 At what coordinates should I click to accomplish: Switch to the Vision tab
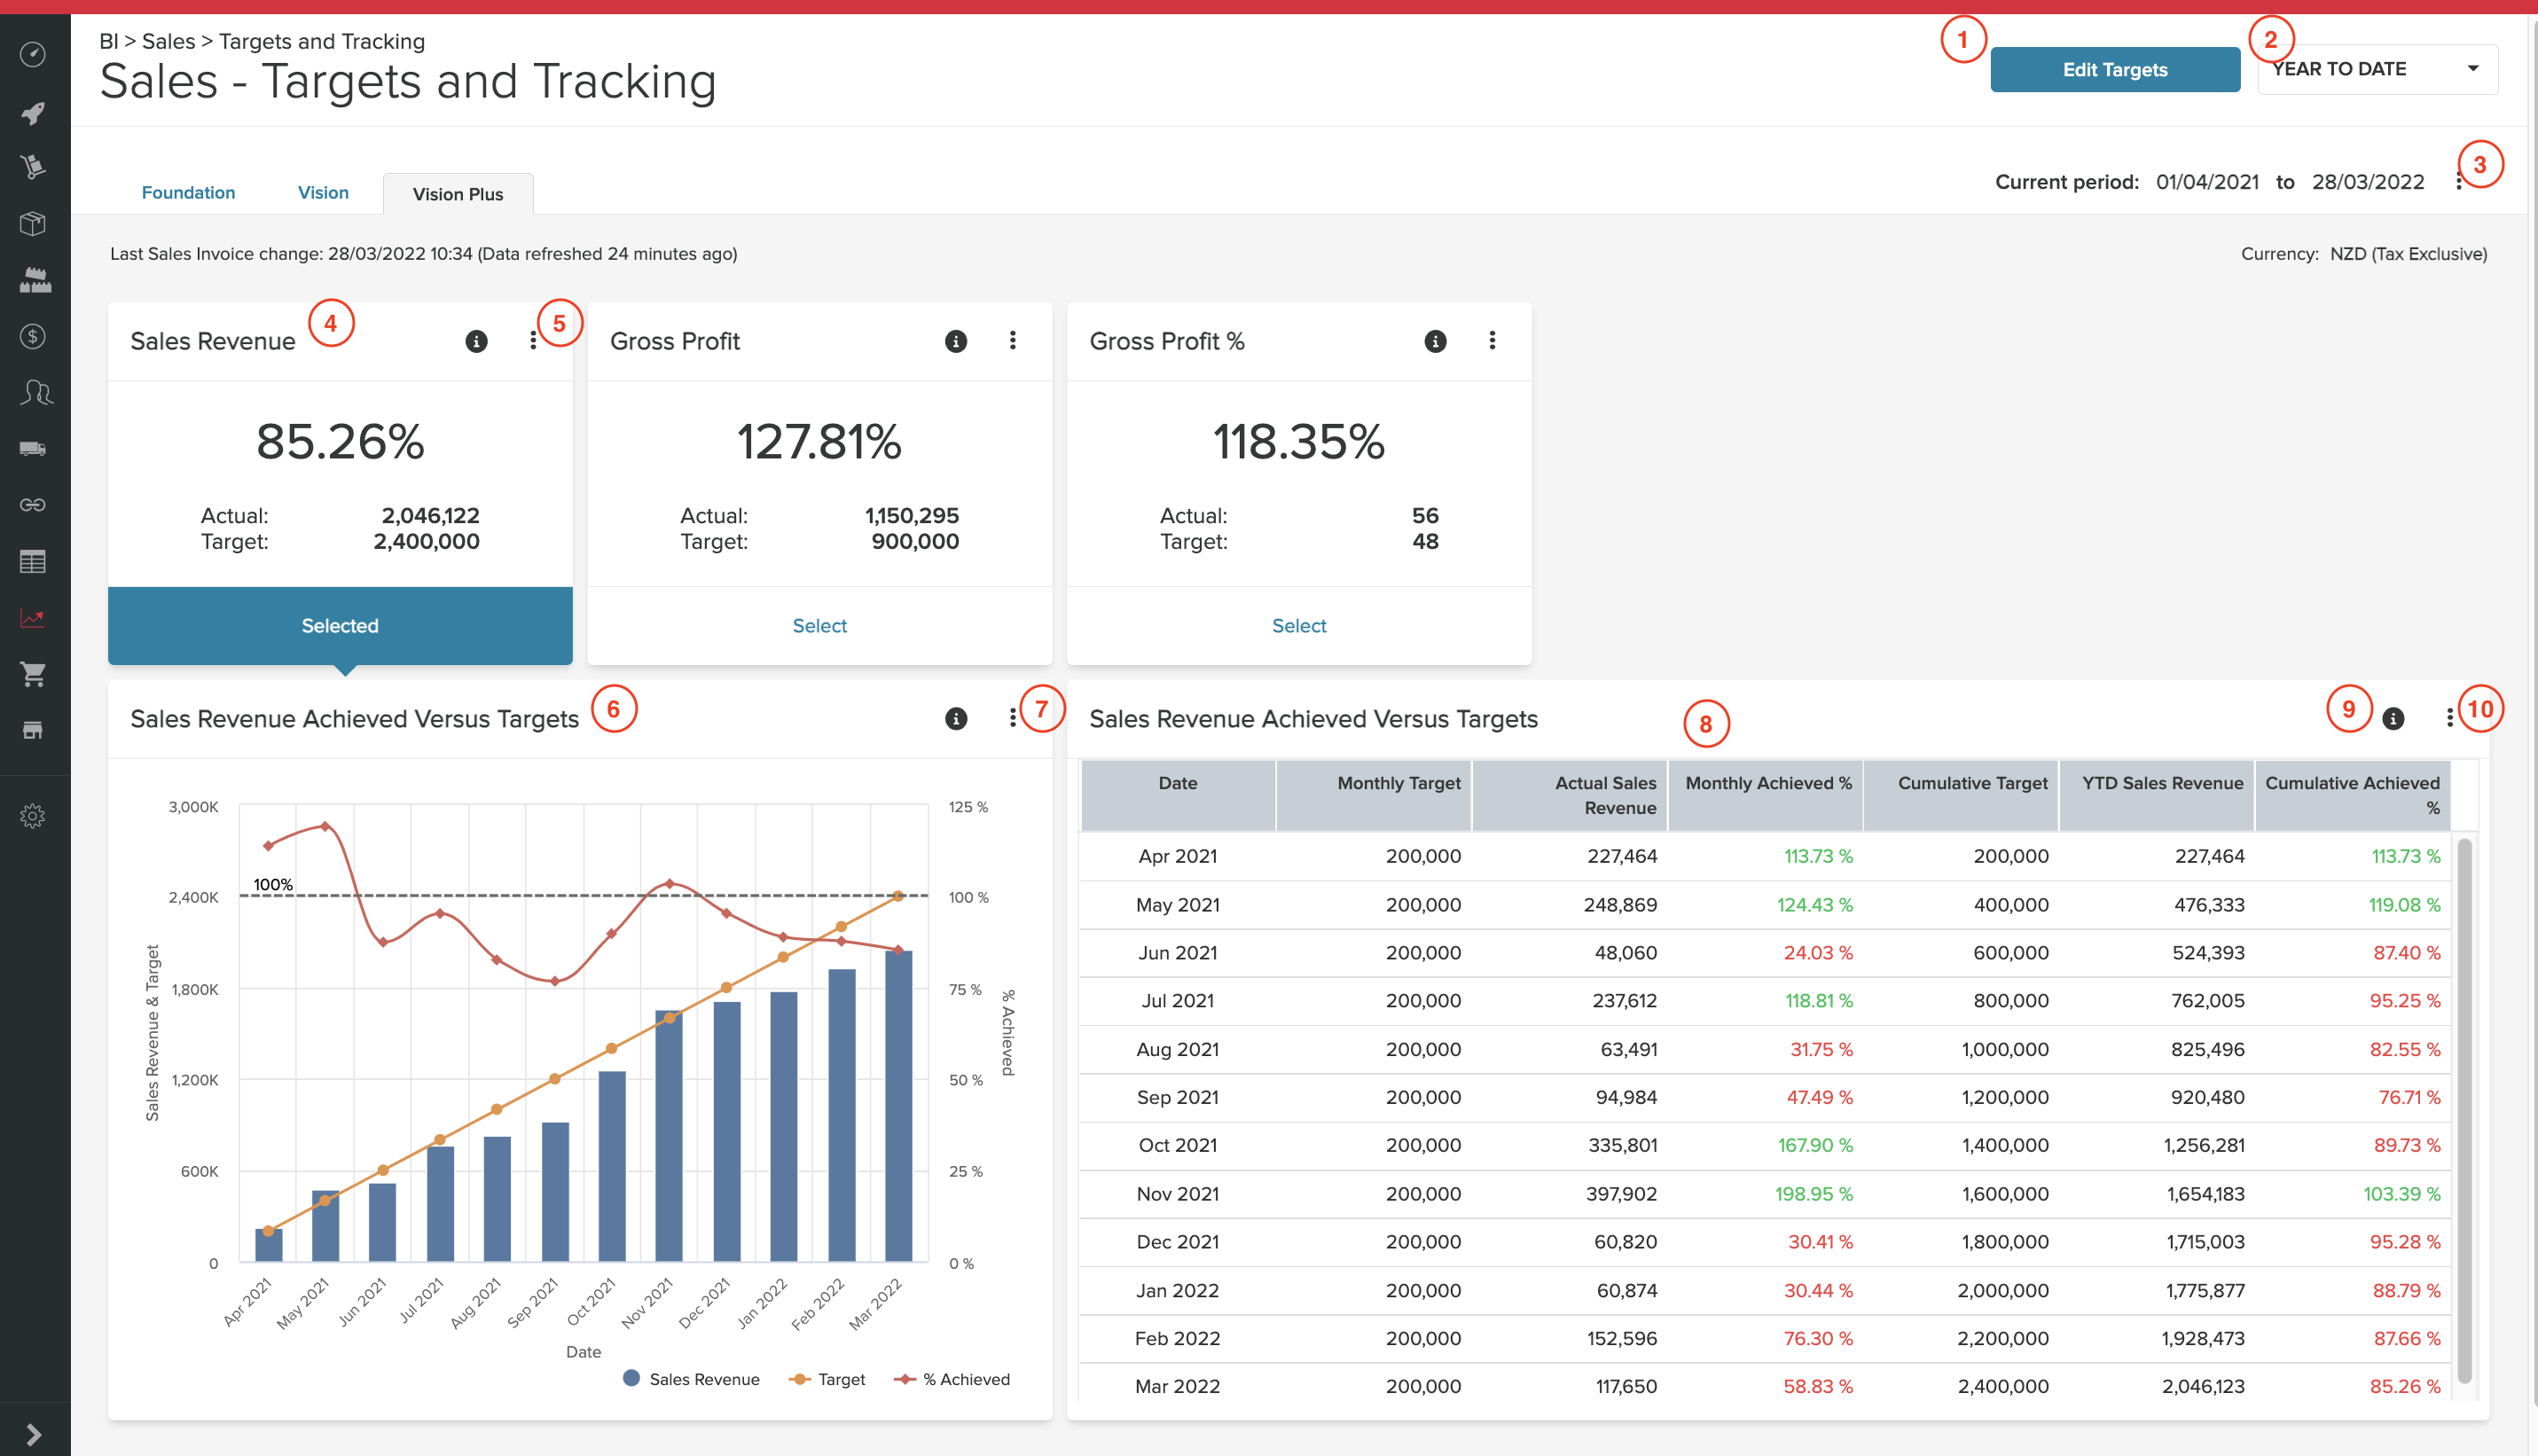coord(323,193)
